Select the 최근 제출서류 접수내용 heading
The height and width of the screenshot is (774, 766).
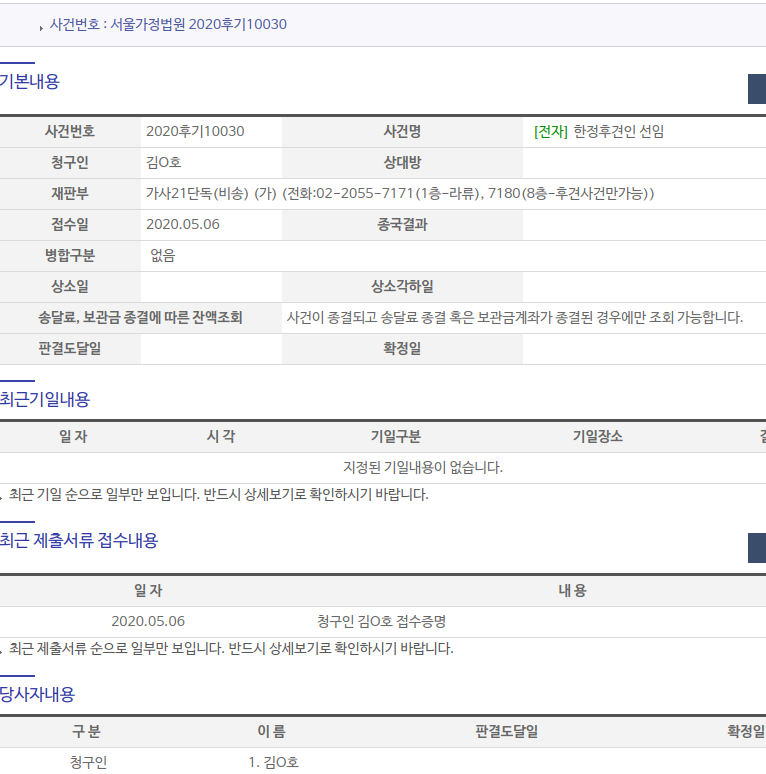tap(79, 540)
